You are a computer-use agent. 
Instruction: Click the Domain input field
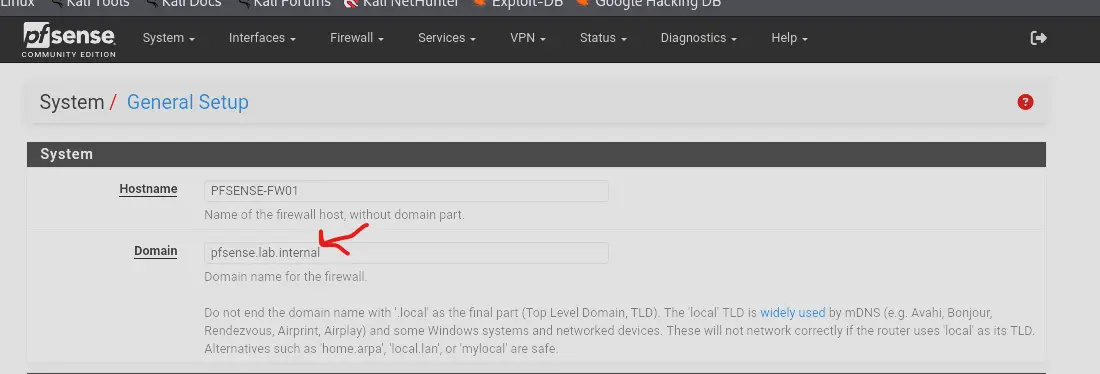406,253
